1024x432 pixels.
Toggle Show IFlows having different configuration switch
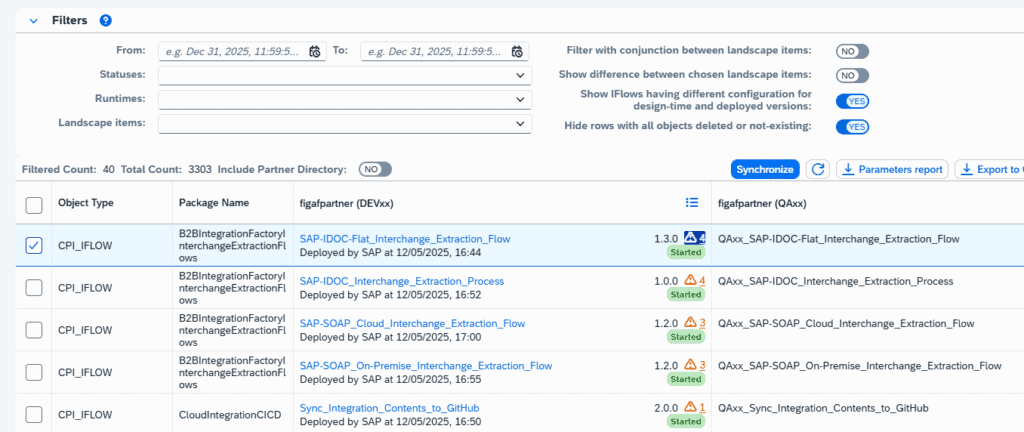[852, 101]
